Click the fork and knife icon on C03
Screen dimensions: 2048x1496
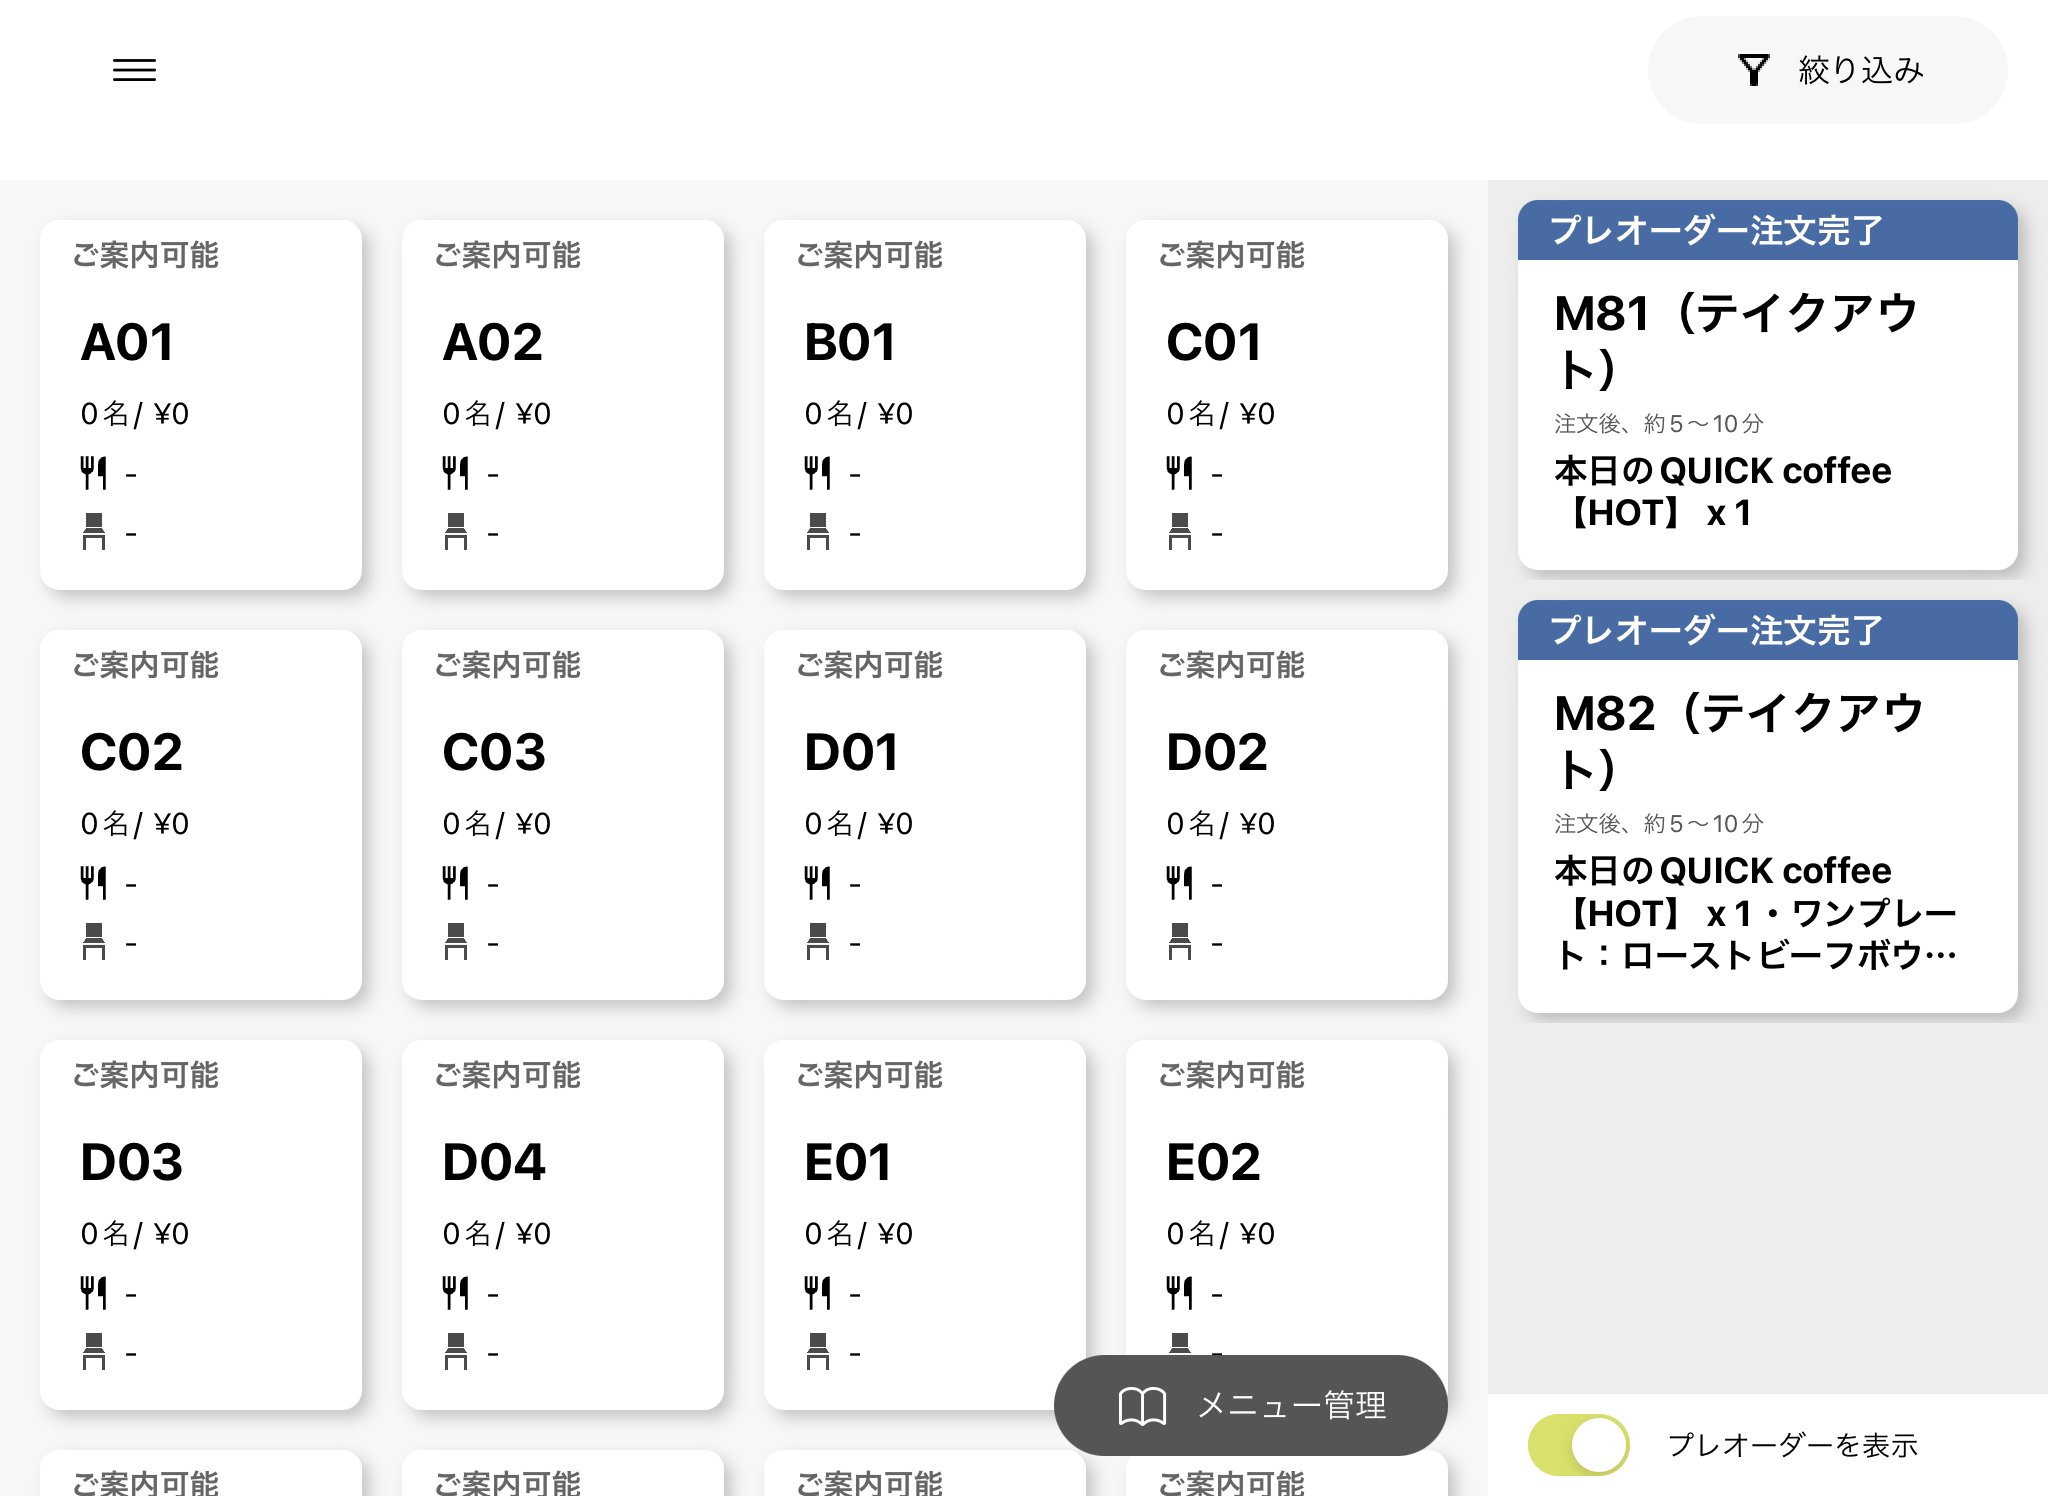coord(455,883)
